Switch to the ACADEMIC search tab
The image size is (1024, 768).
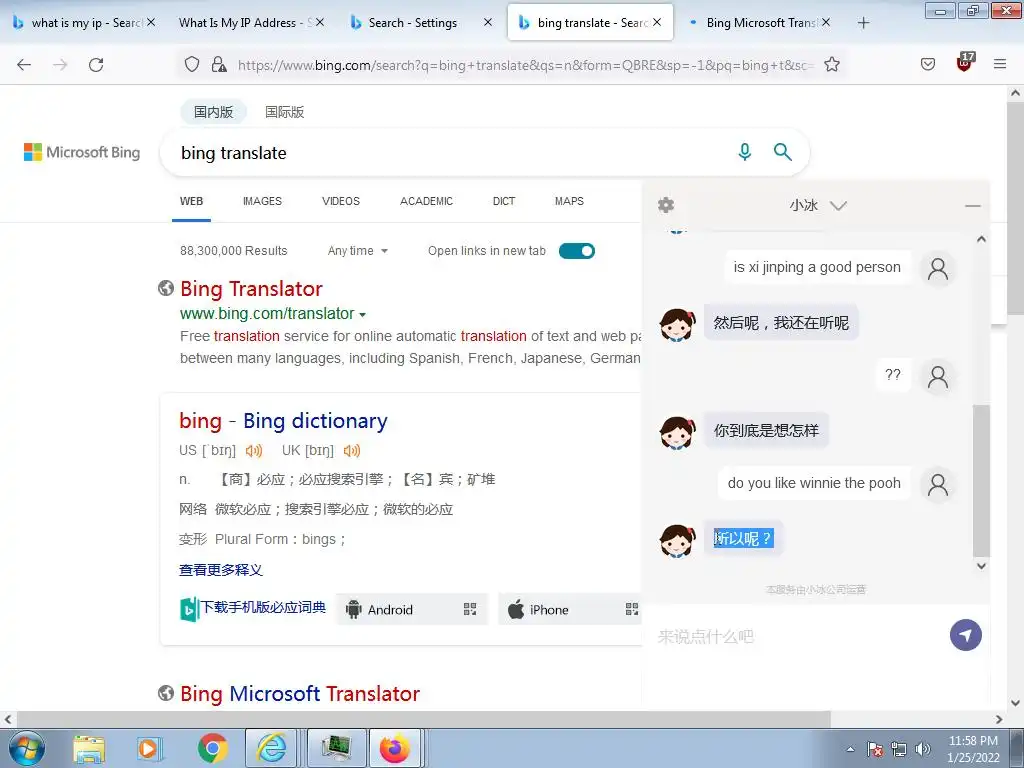click(426, 201)
